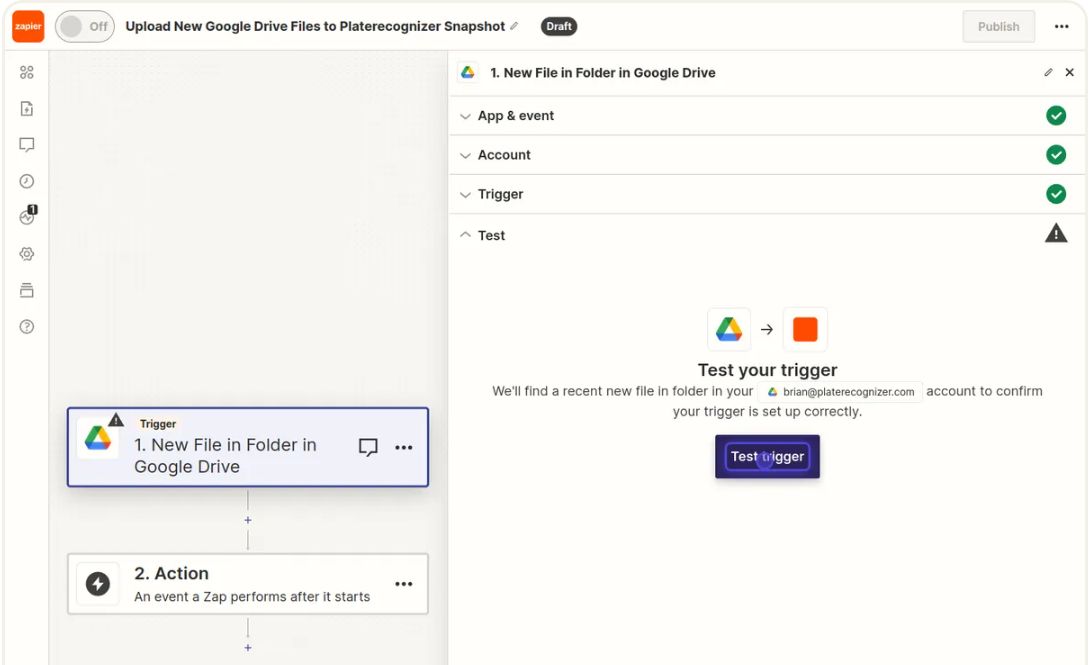Click the Zapier logo
The height and width of the screenshot is (665, 1089).
28,27
